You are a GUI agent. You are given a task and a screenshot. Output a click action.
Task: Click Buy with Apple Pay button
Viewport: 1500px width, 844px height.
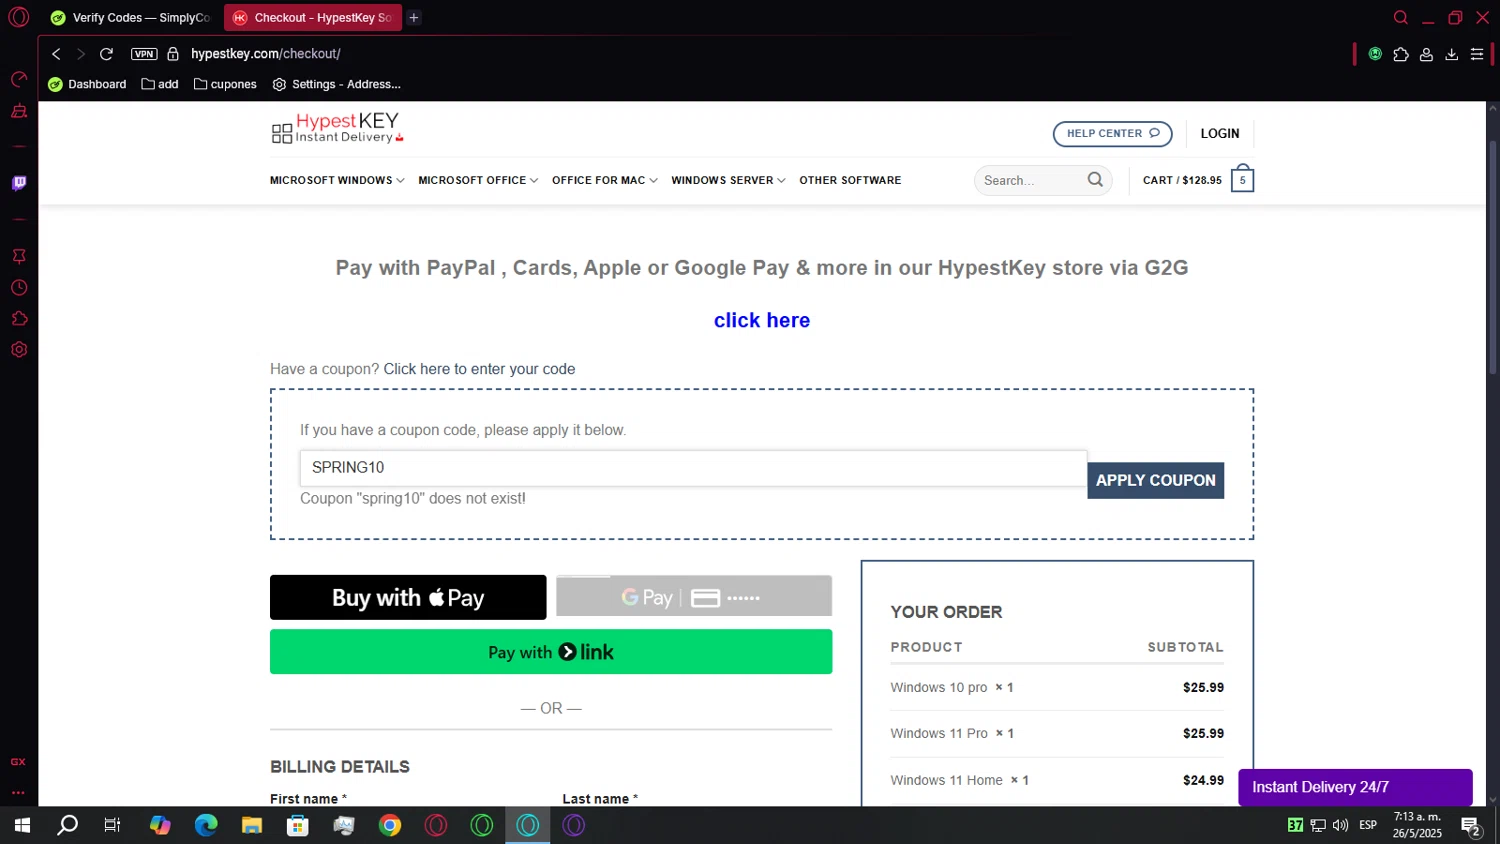pyautogui.click(x=408, y=597)
